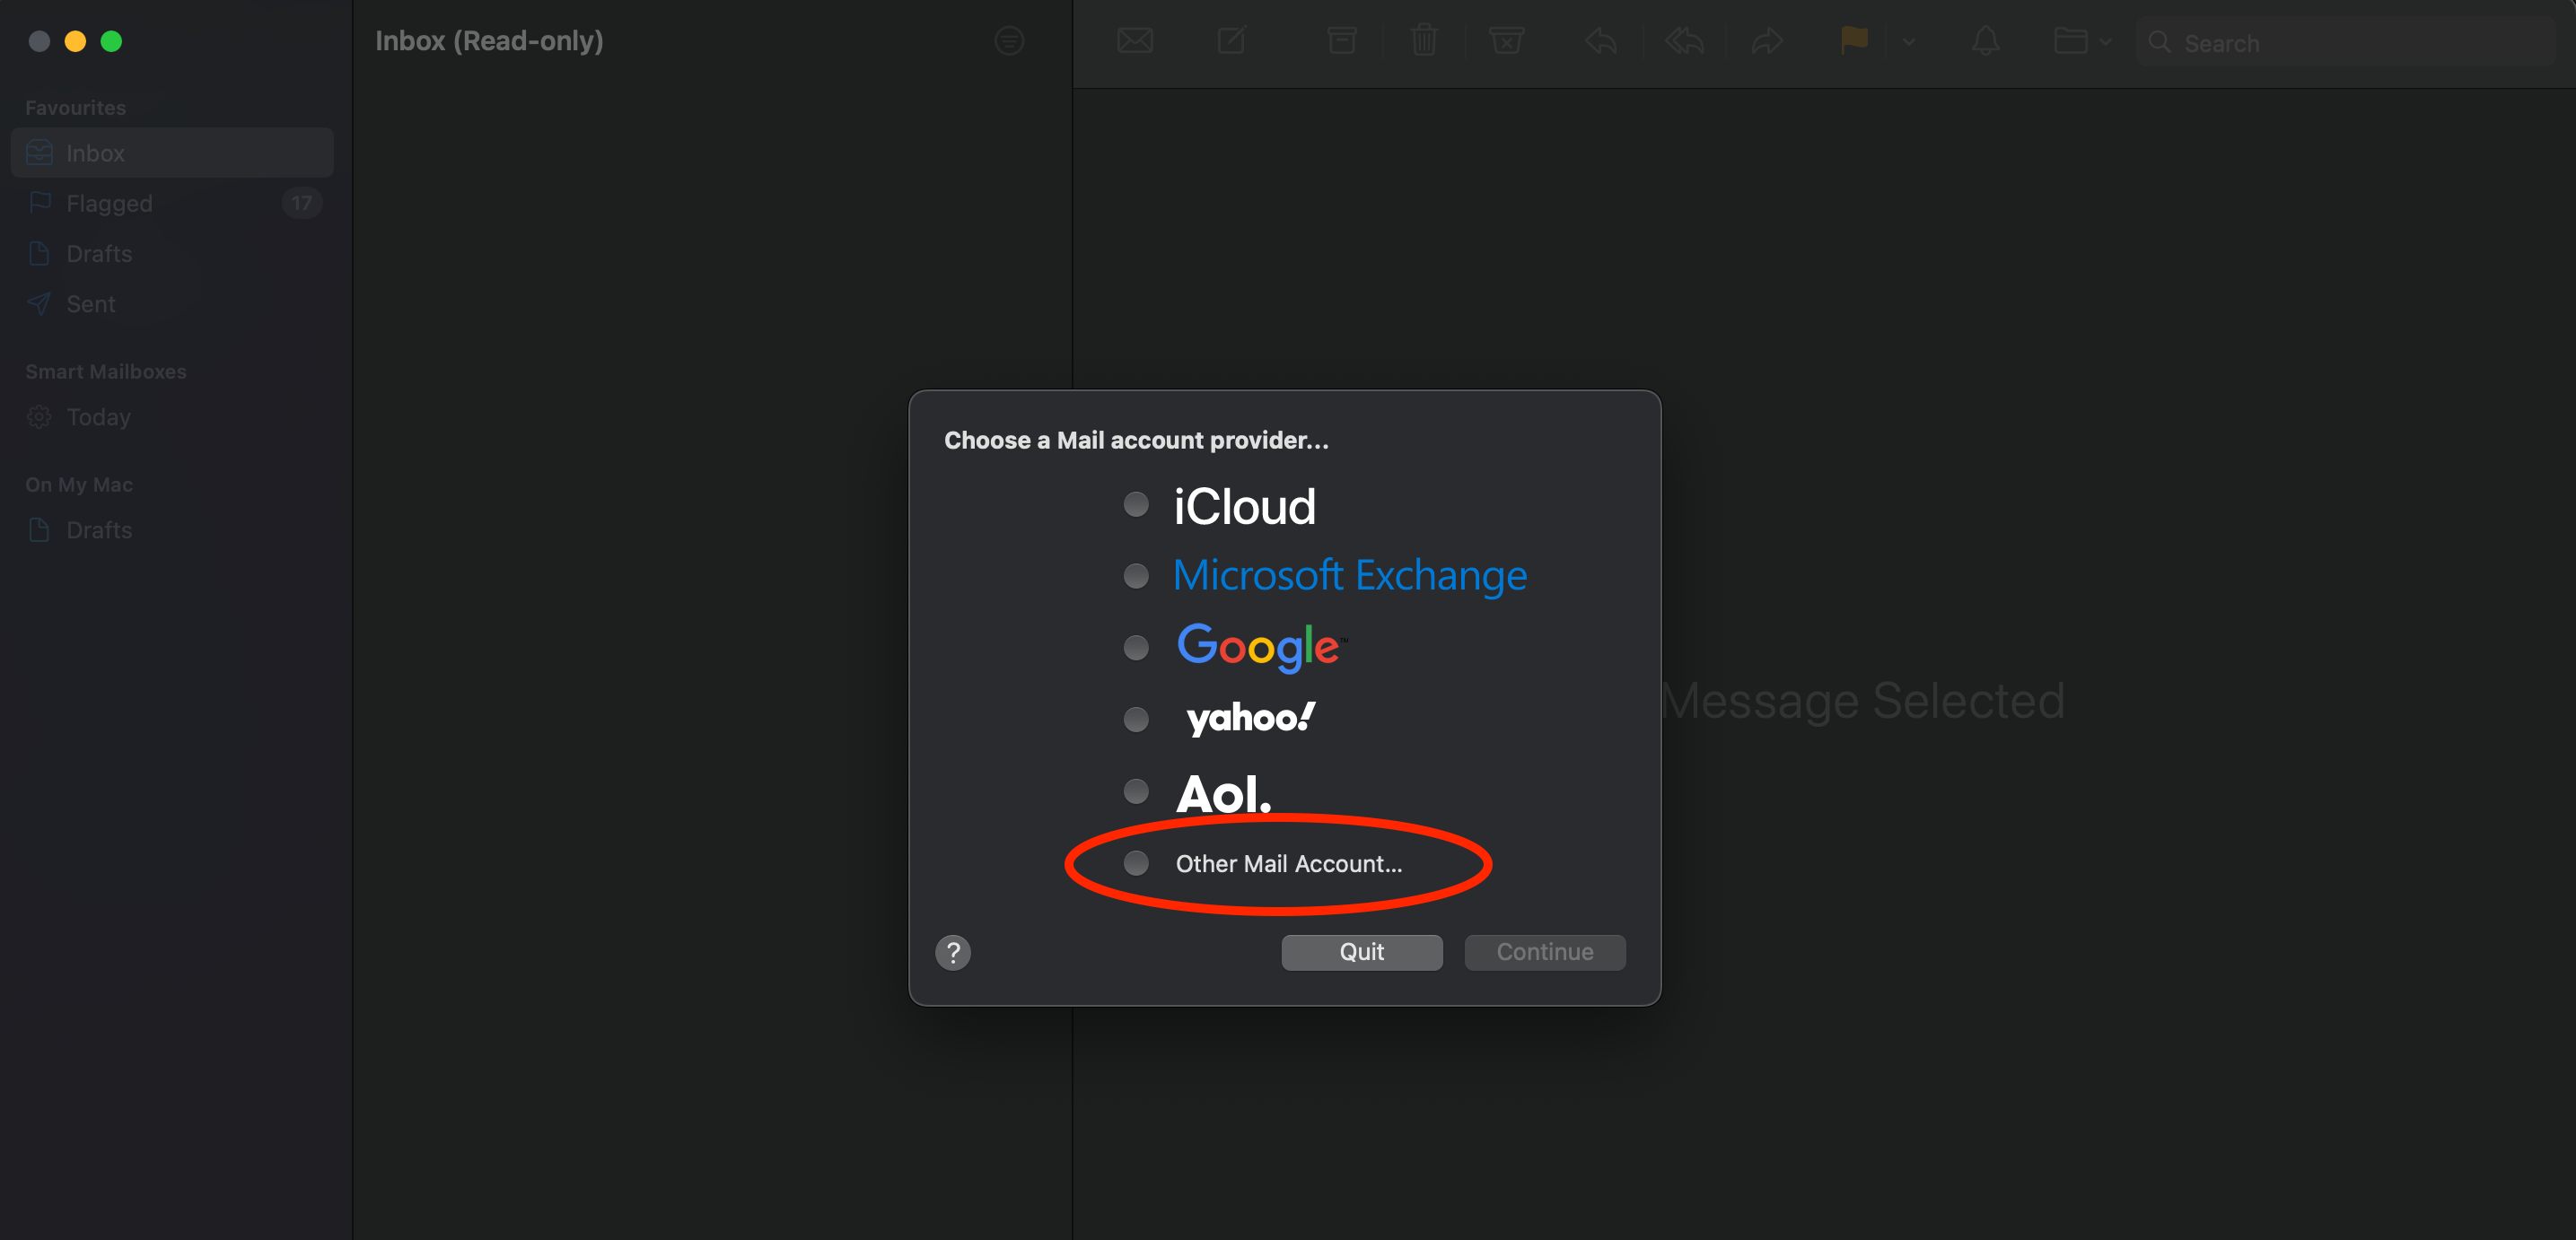Click the orange Flag icon

tap(1854, 41)
